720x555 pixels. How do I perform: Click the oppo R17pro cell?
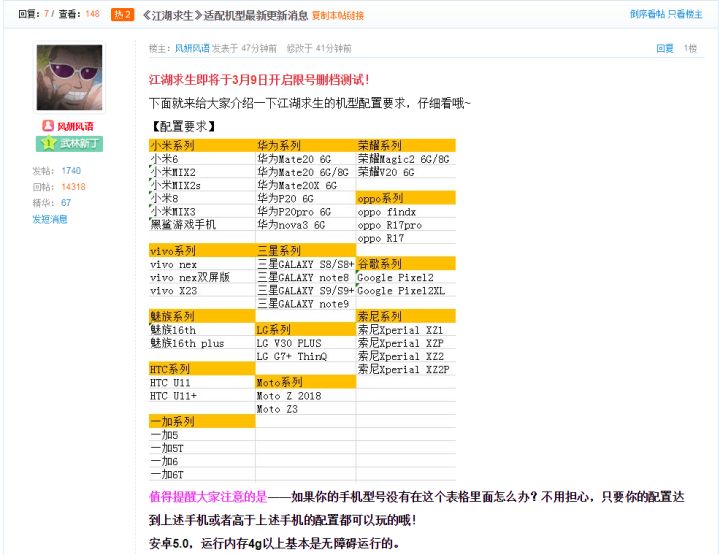(406, 225)
